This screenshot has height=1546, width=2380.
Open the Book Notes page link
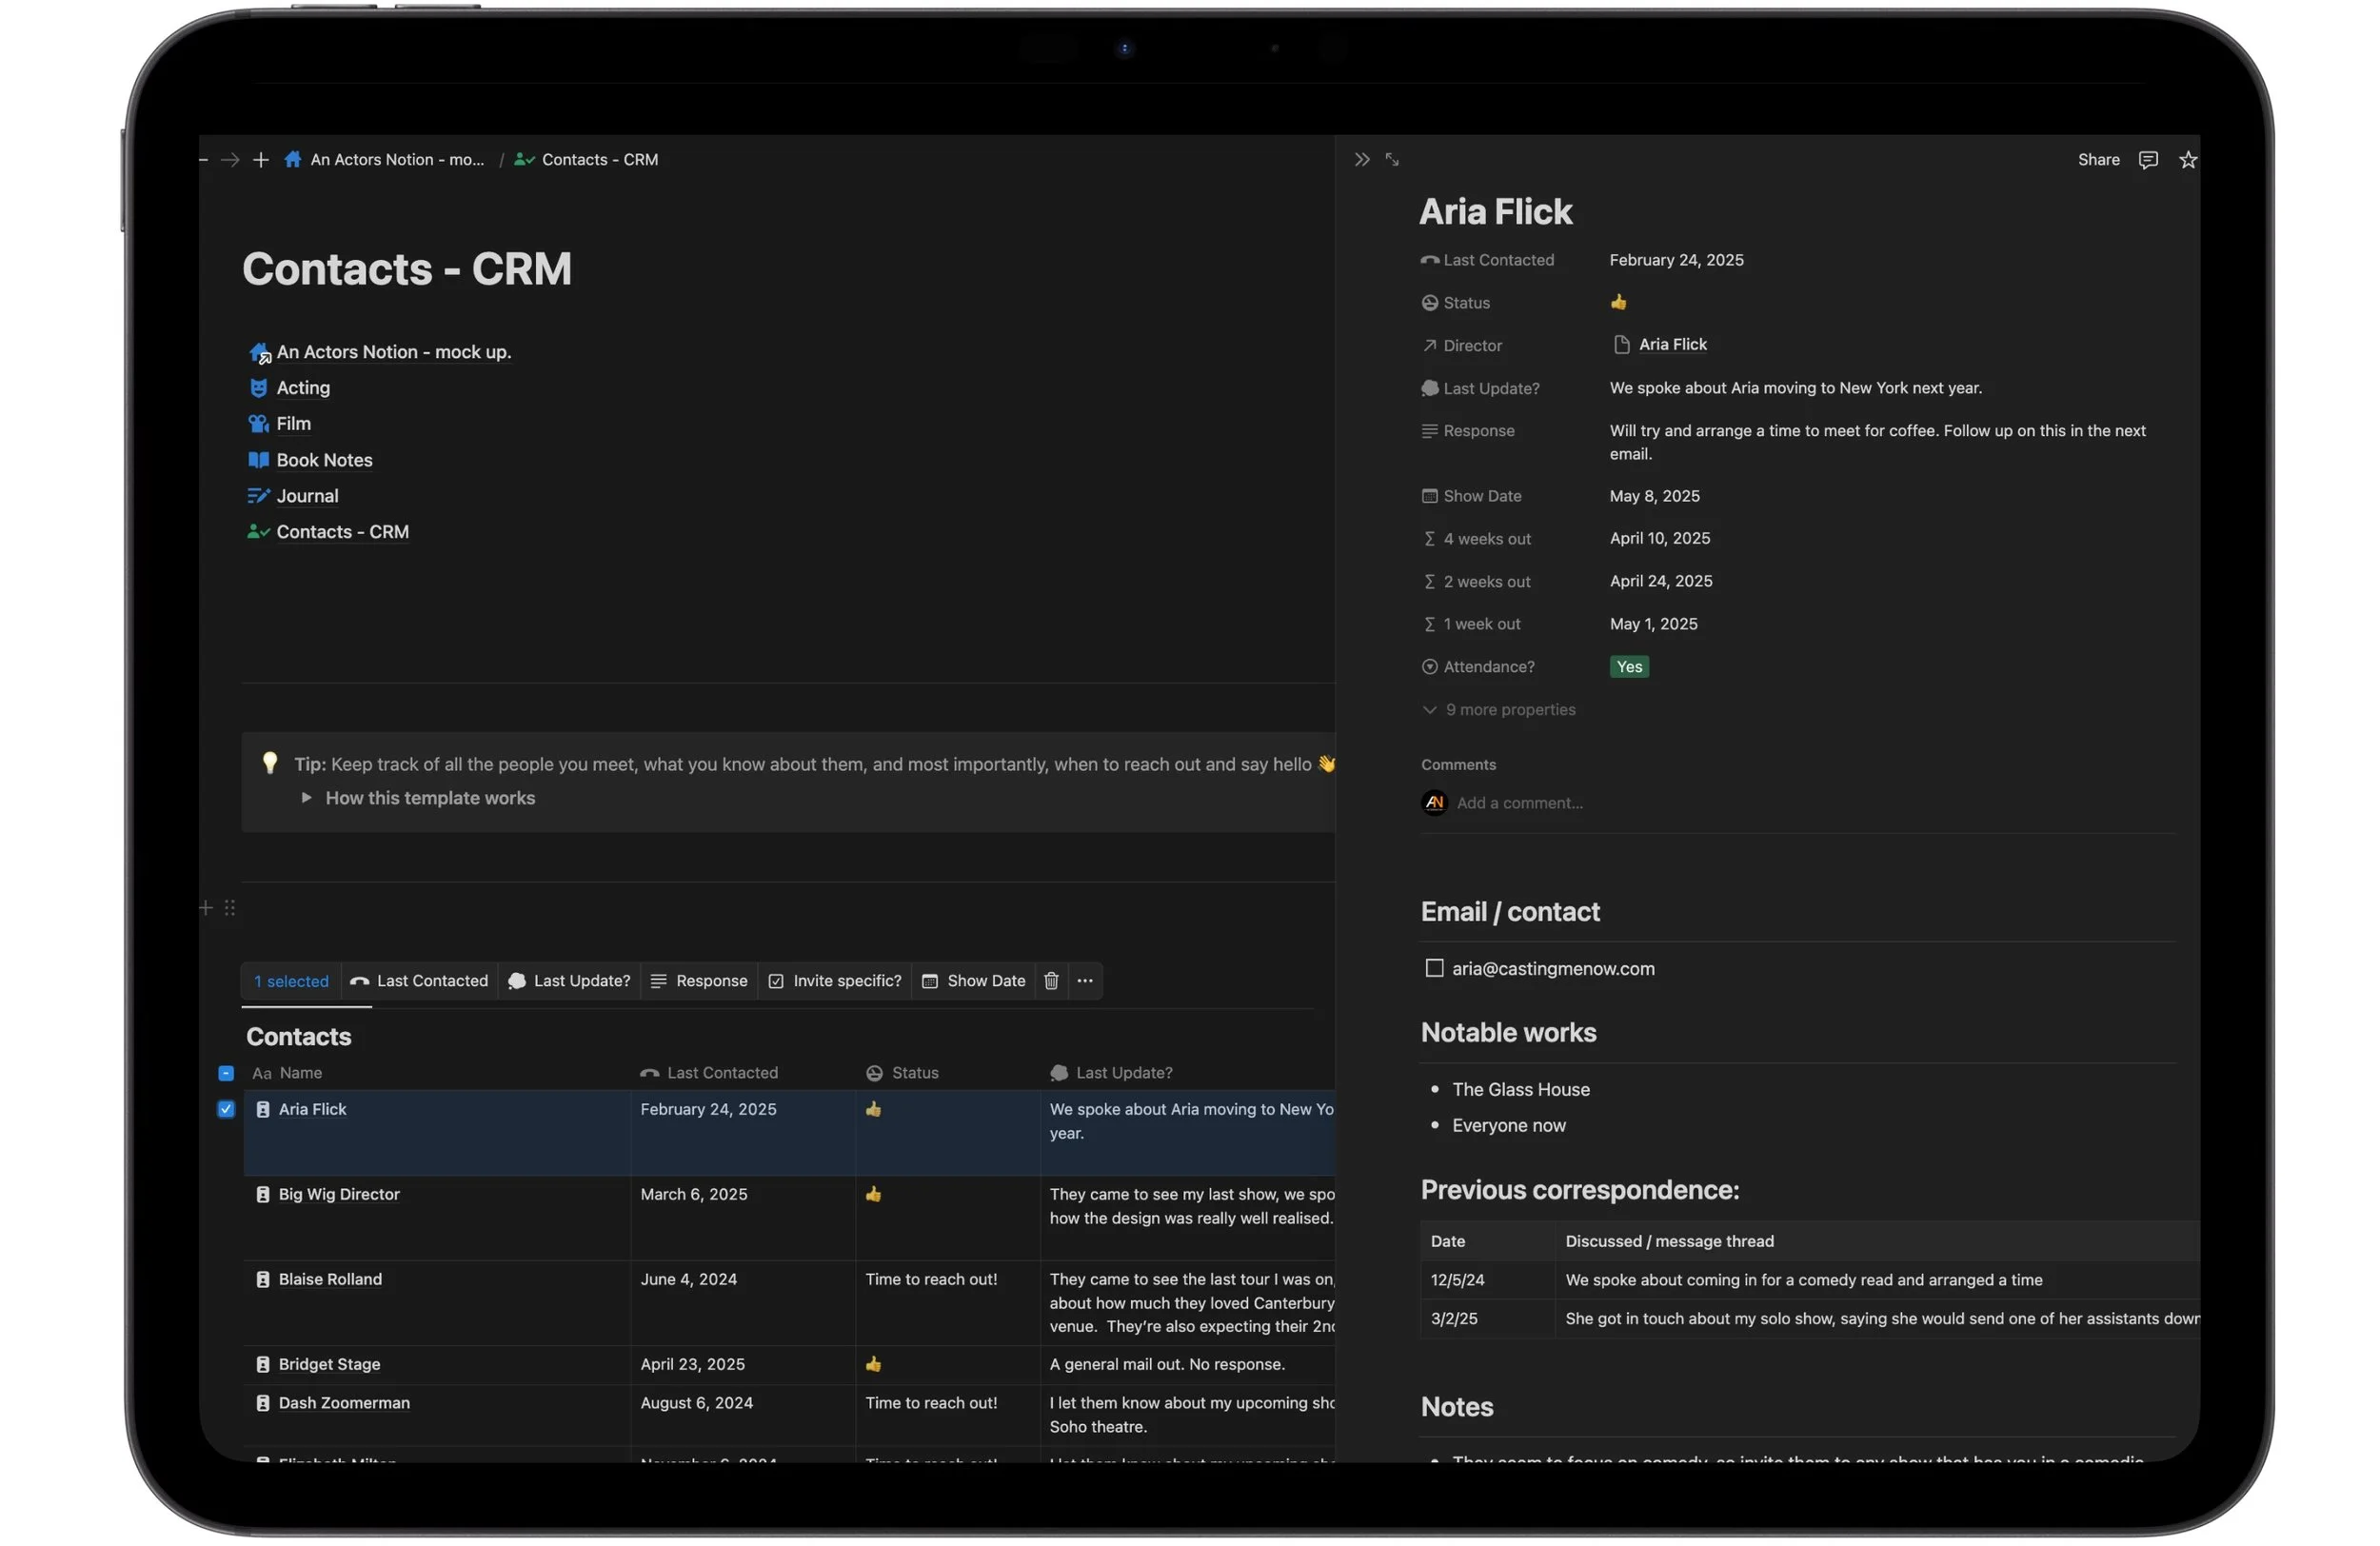[x=324, y=460]
